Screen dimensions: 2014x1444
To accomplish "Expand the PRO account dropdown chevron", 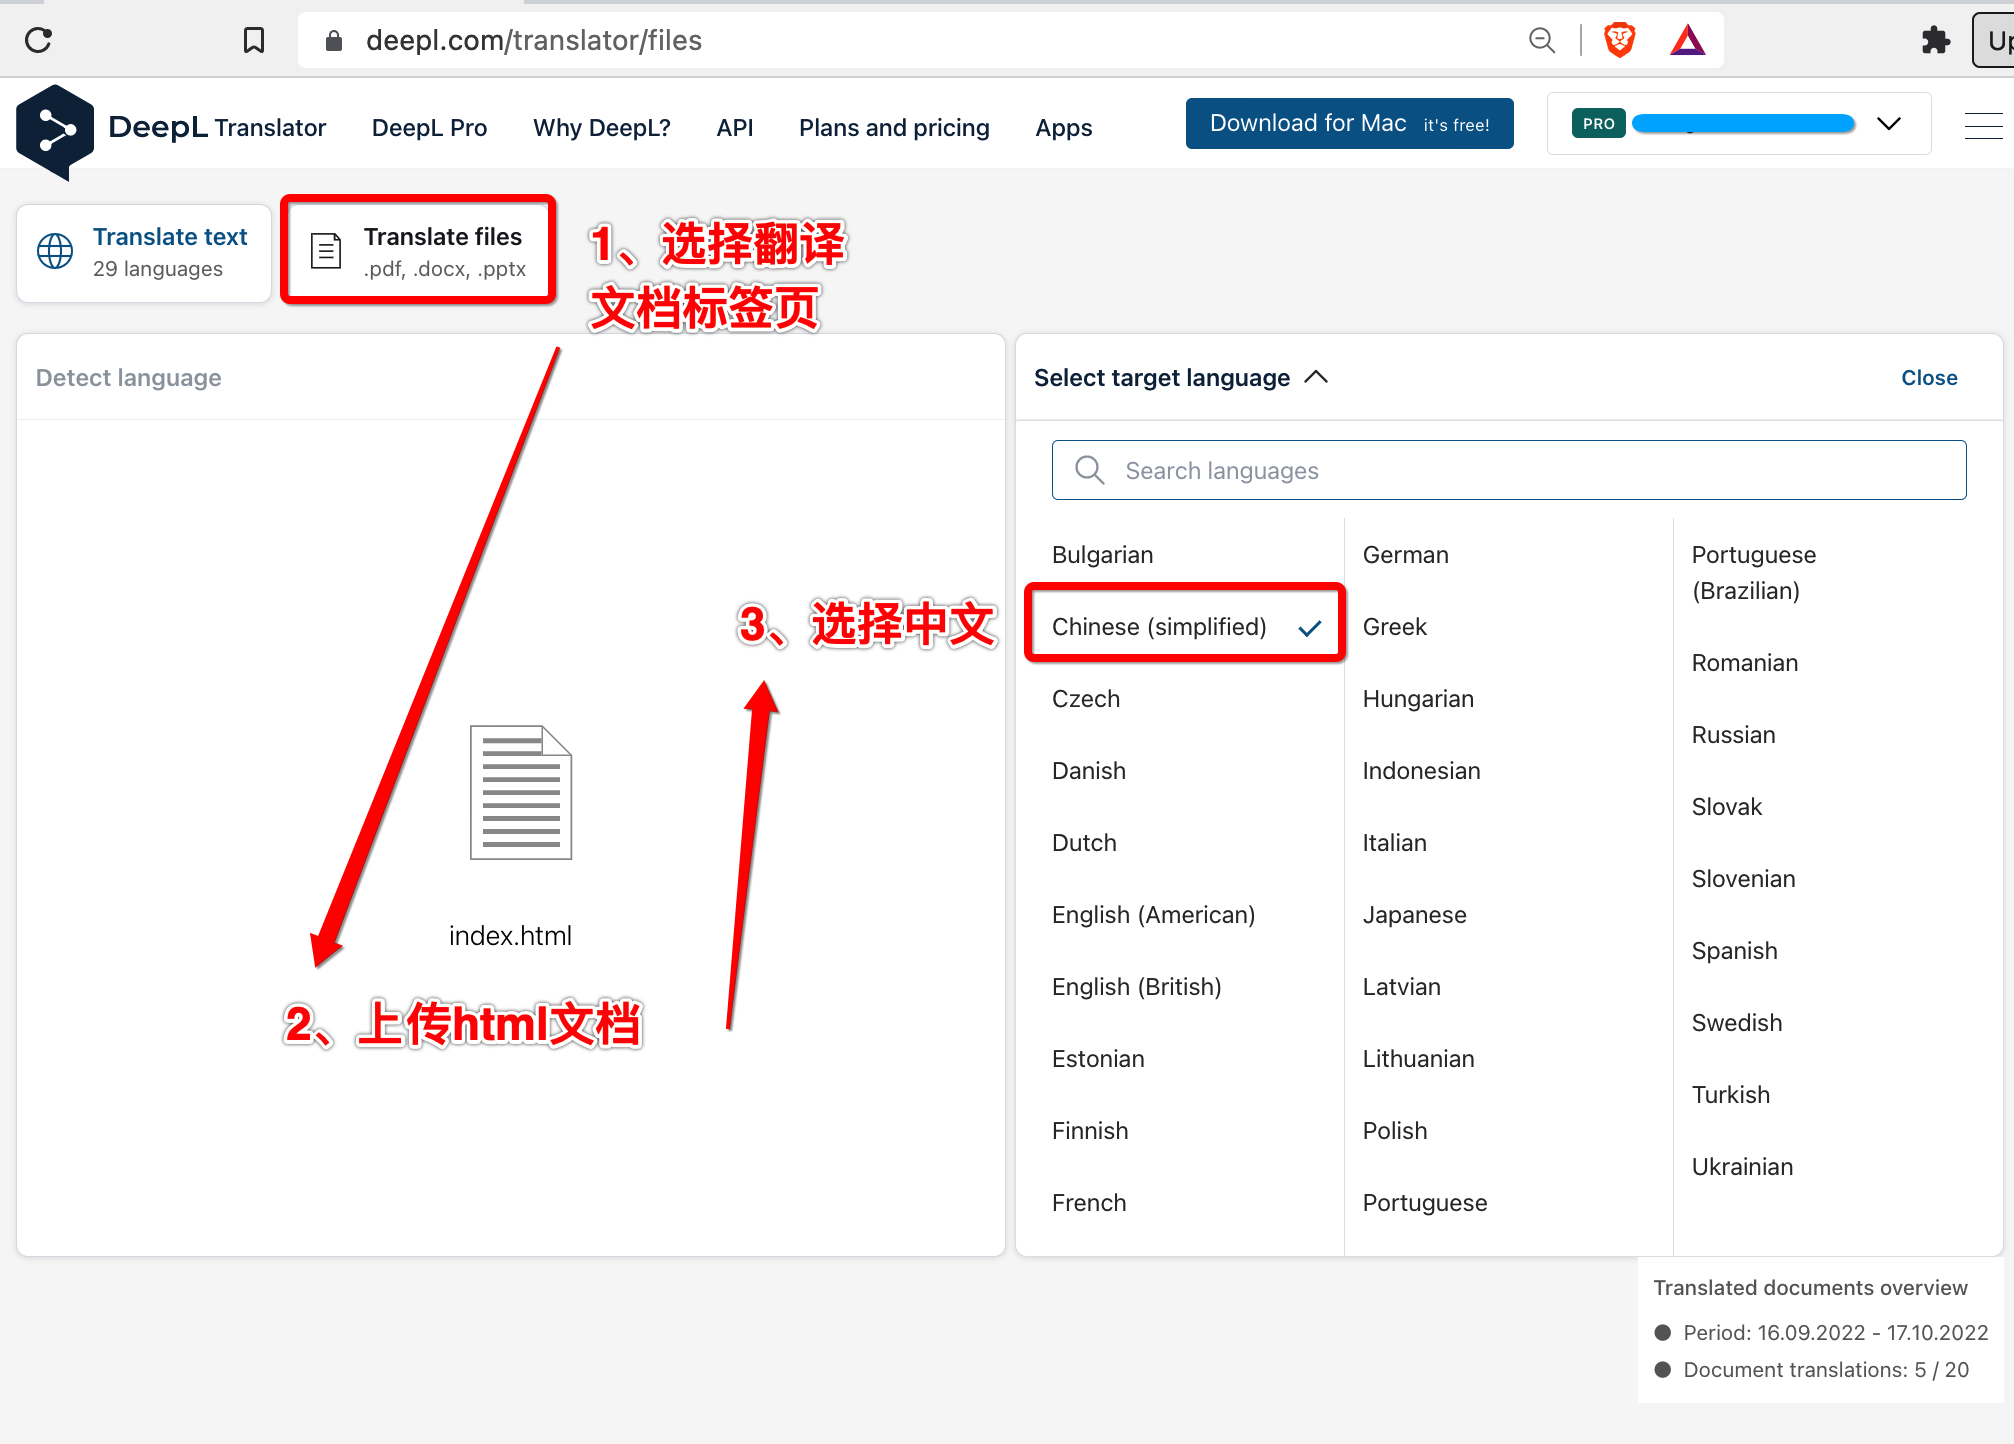I will tap(1888, 124).
